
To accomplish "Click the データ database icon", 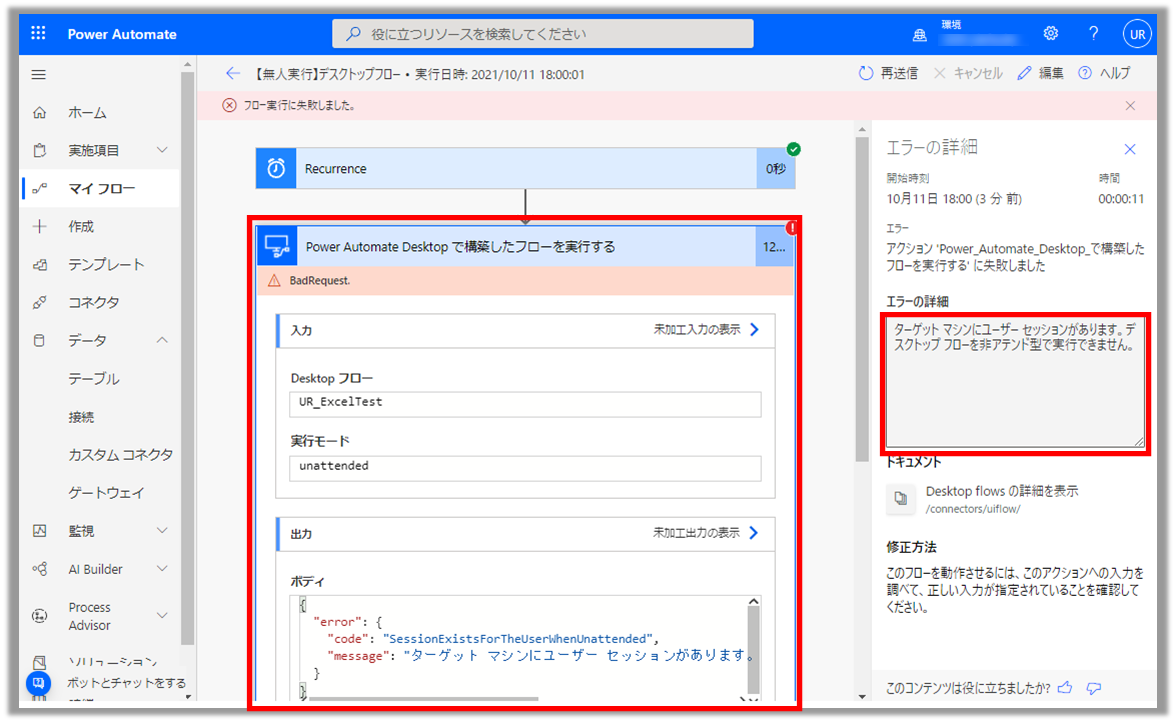I will pos(40,340).
